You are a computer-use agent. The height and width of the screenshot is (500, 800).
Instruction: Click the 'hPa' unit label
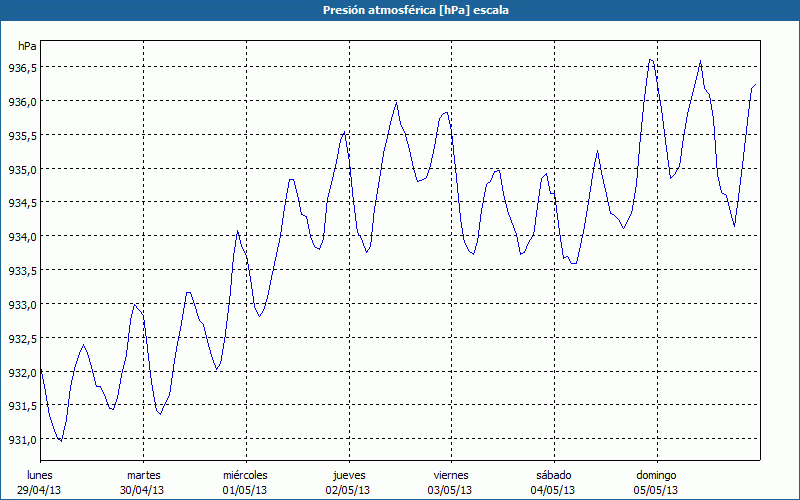tap(27, 46)
